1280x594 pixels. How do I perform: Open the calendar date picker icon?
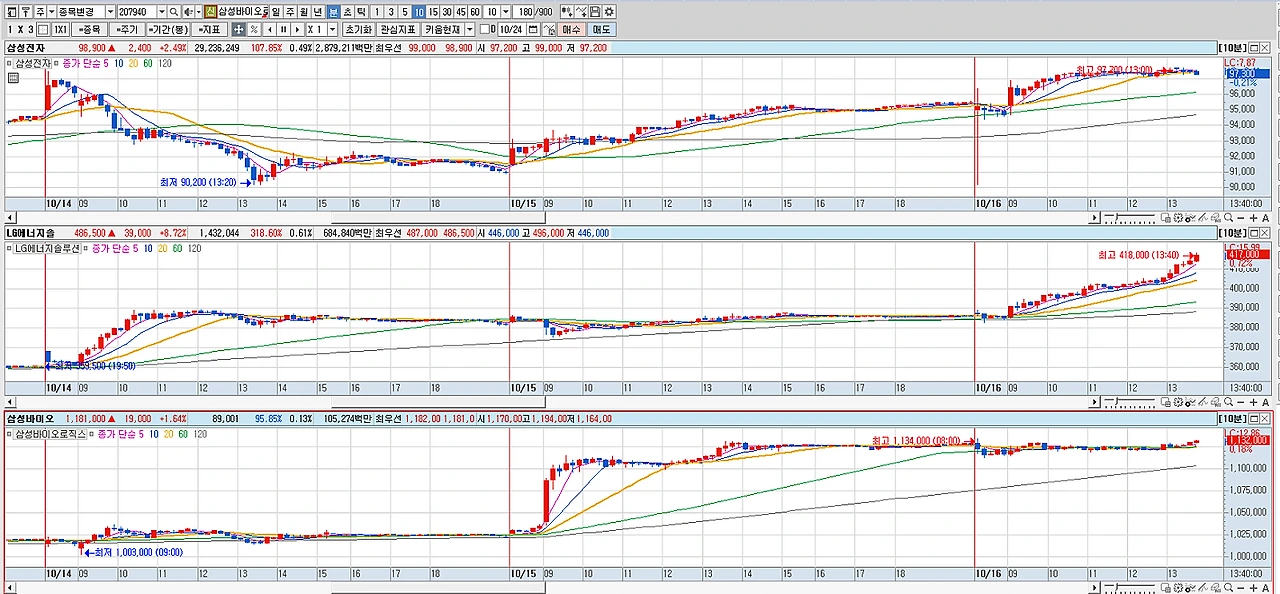tap(531, 29)
